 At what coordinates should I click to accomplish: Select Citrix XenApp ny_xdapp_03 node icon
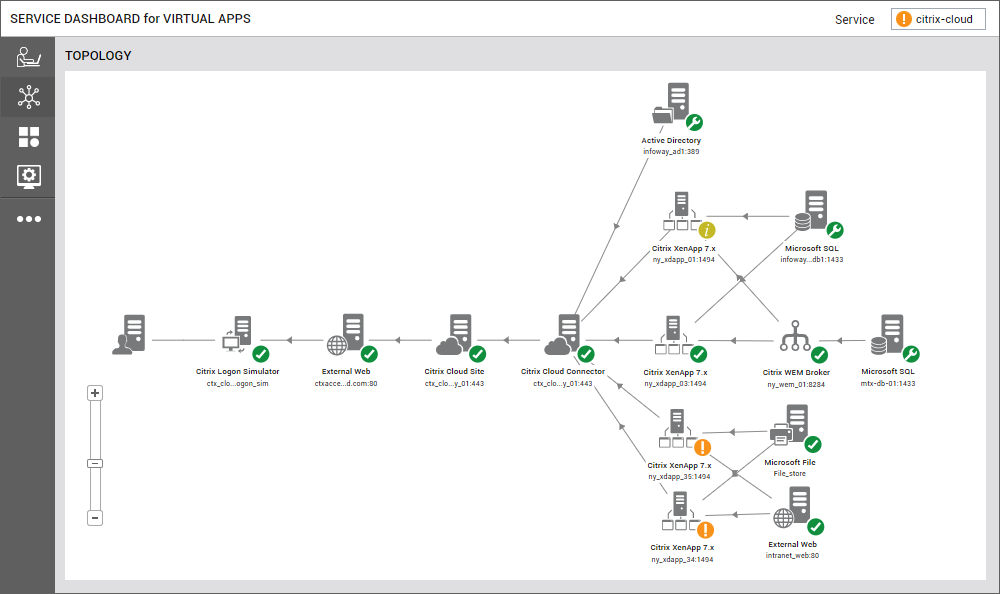click(674, 335)
